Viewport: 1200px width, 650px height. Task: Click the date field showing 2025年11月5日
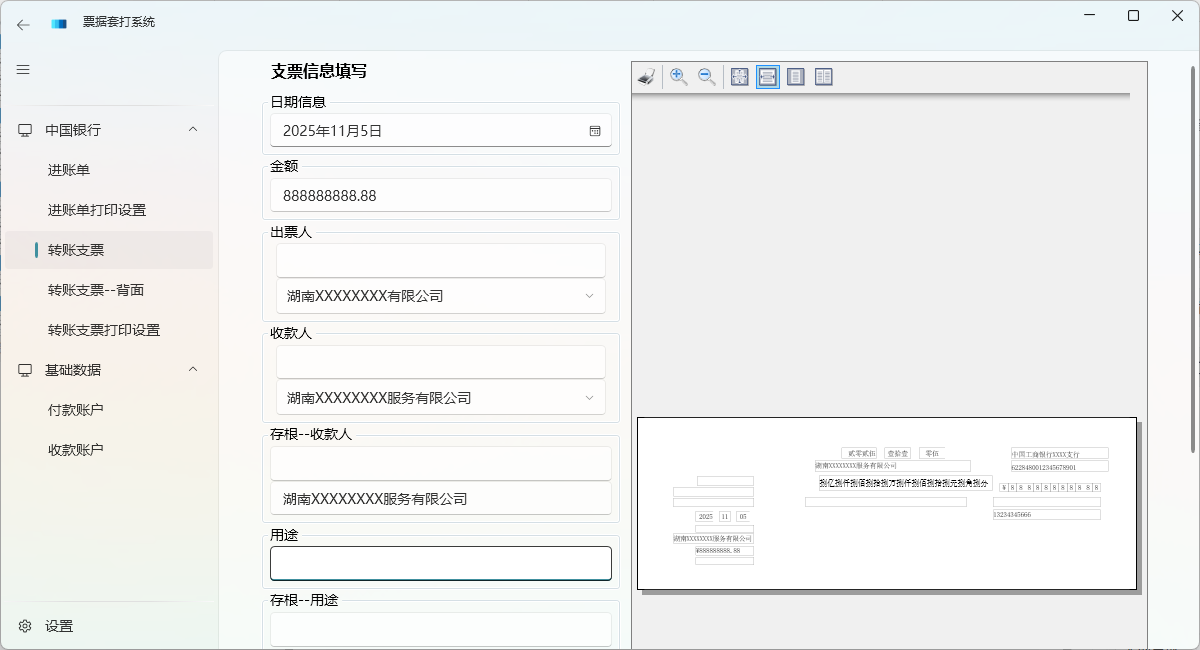tap(441, 130)
